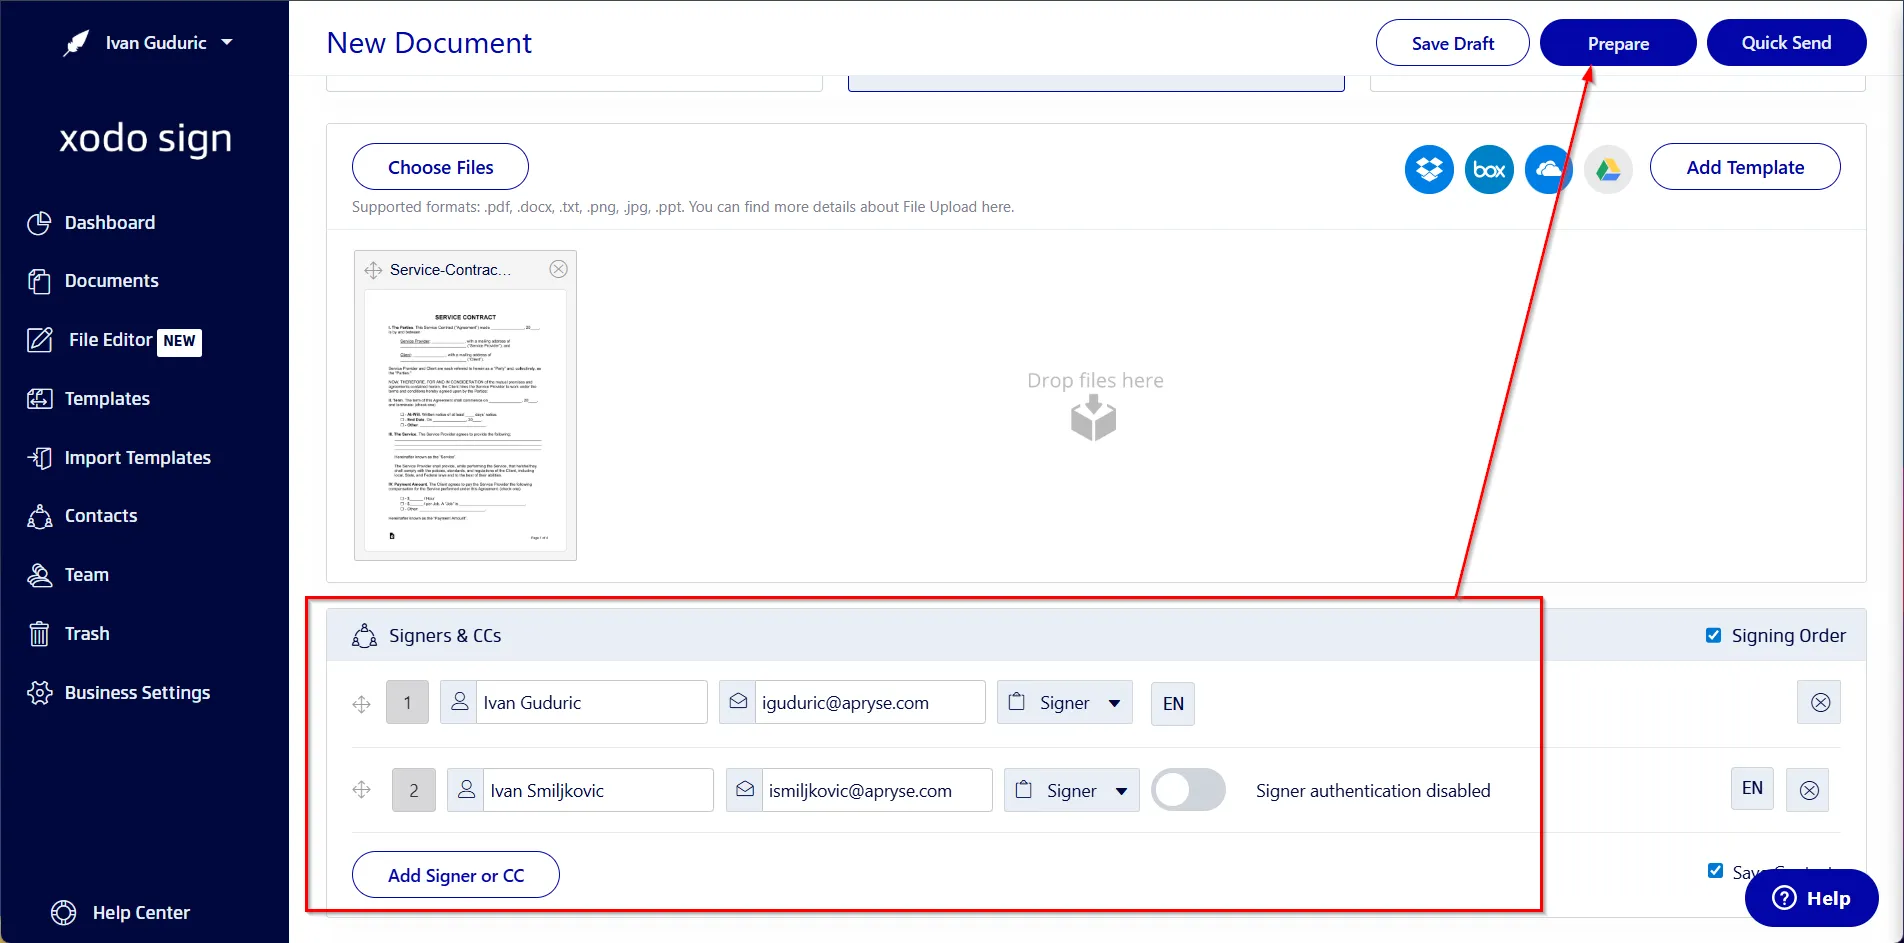Click the Dashboard pie chart icon
Viewport: 1904px width, 943px height.
point(39,223)
